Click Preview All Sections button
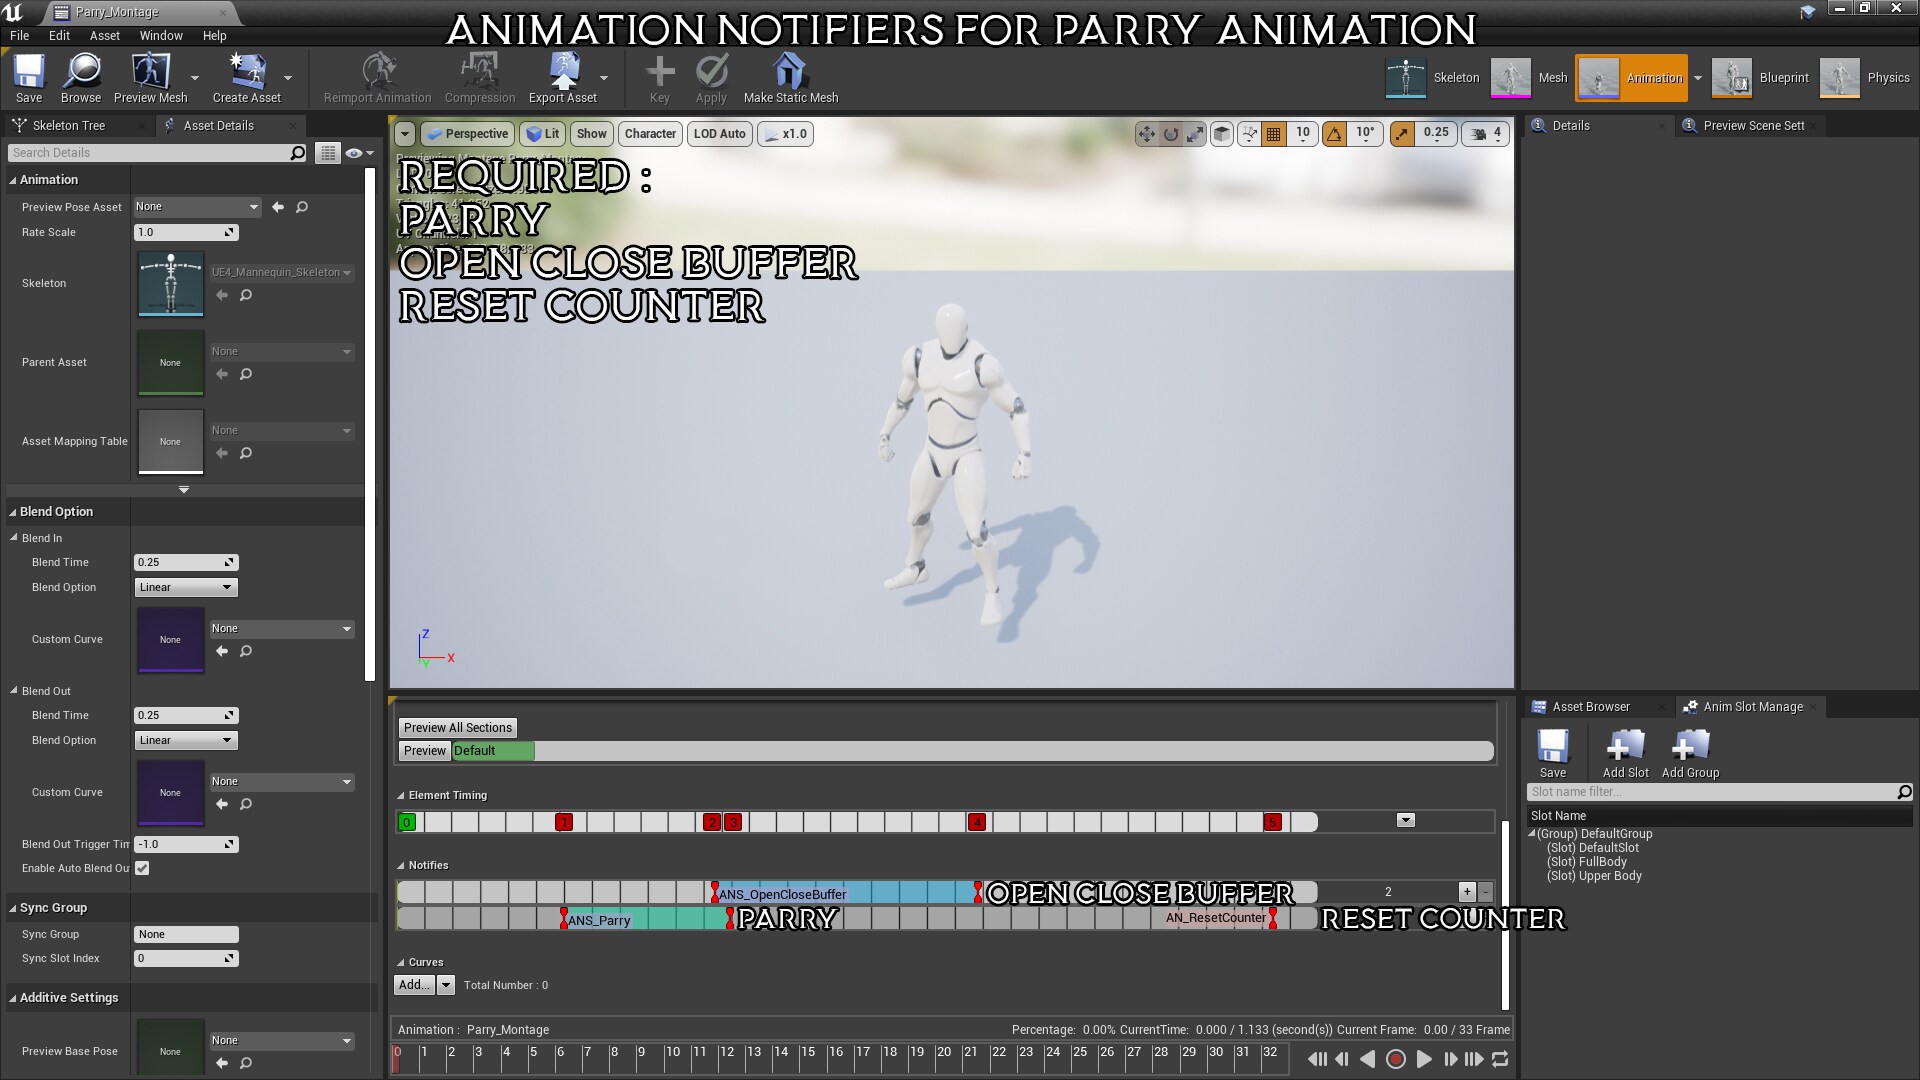The image size is (1920, 1080). tap(458, 727)
